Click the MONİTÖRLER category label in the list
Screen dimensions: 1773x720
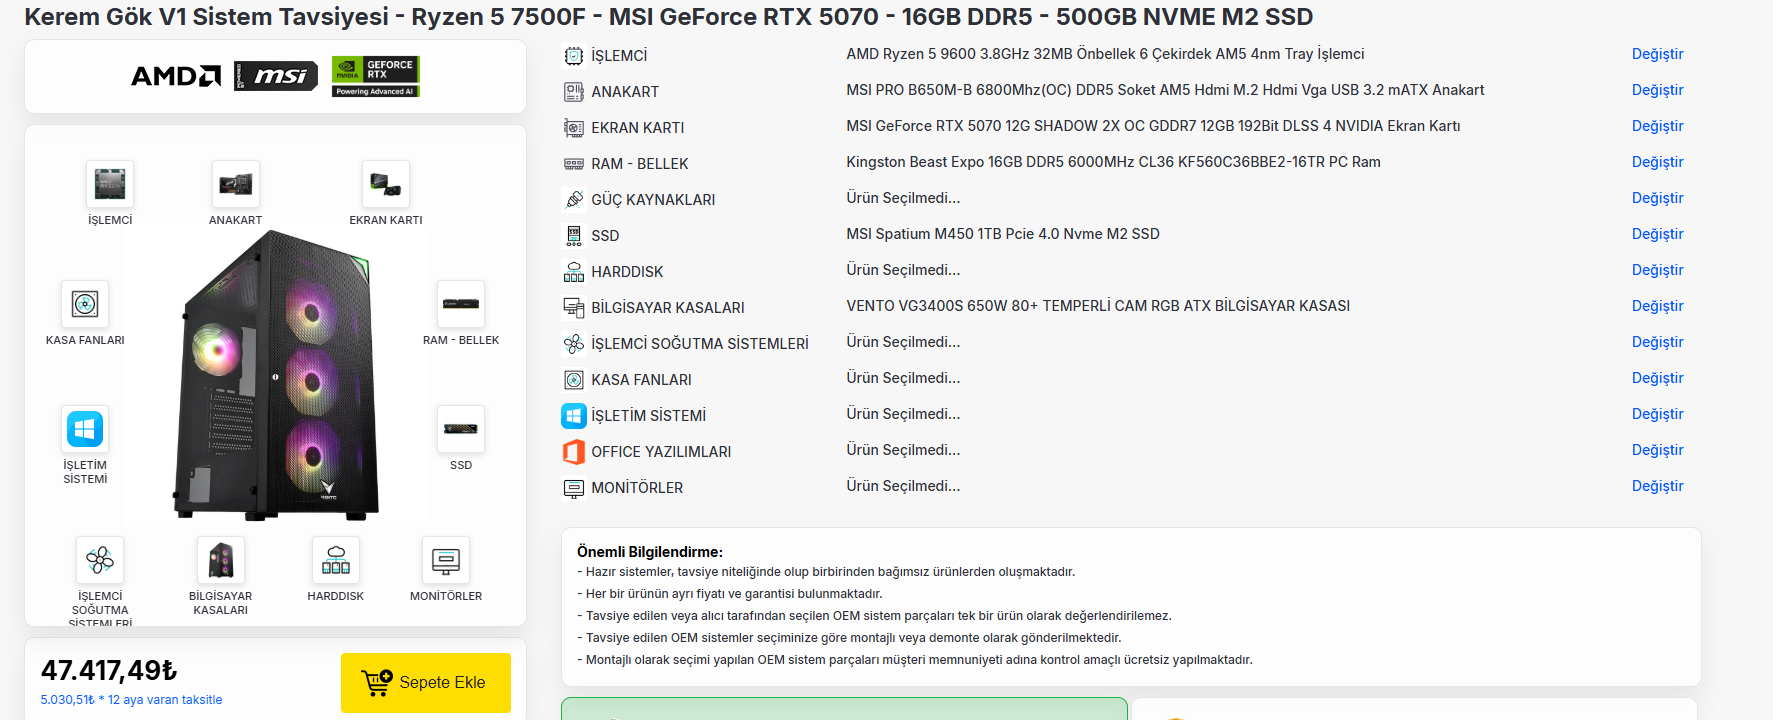(x=637, y=488)
